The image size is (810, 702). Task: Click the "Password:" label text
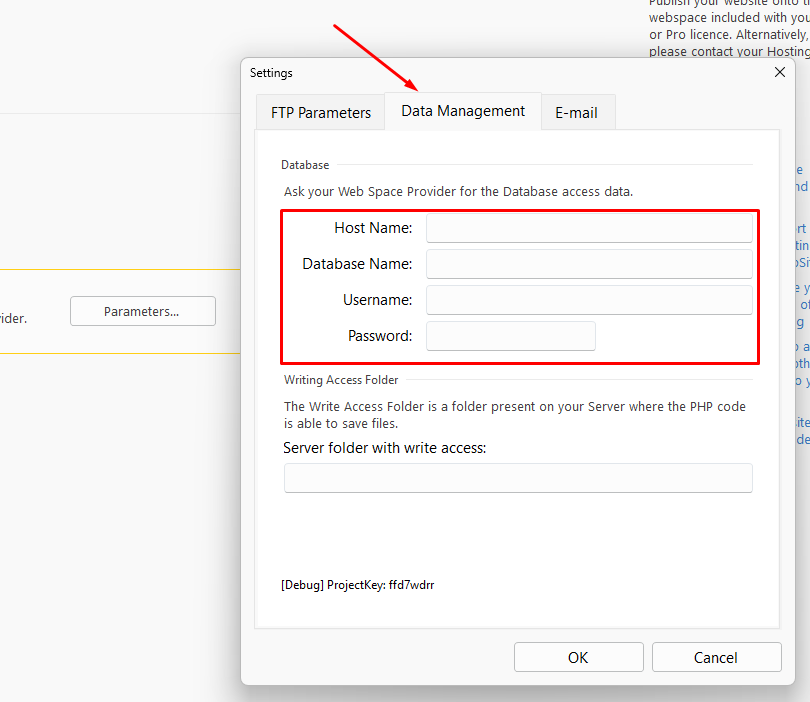pyautogui.click(x=380, y=336)
